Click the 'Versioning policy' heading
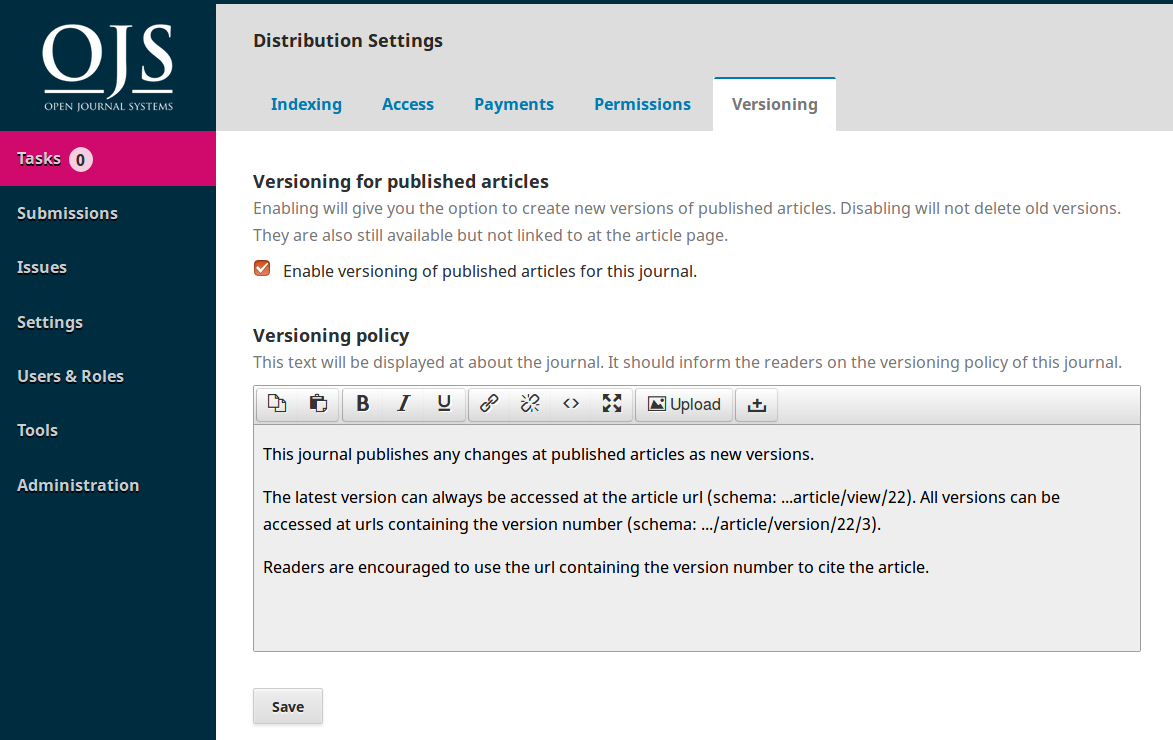 click(x=331, y=335)
